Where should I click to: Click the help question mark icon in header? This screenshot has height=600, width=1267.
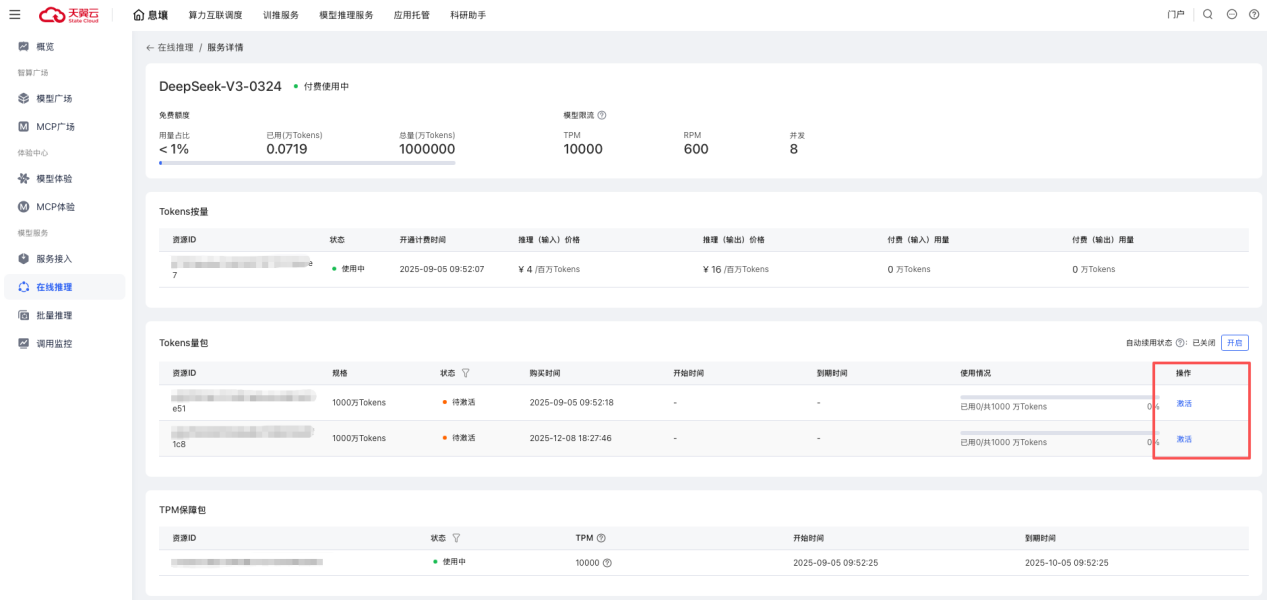[1254, 15]
